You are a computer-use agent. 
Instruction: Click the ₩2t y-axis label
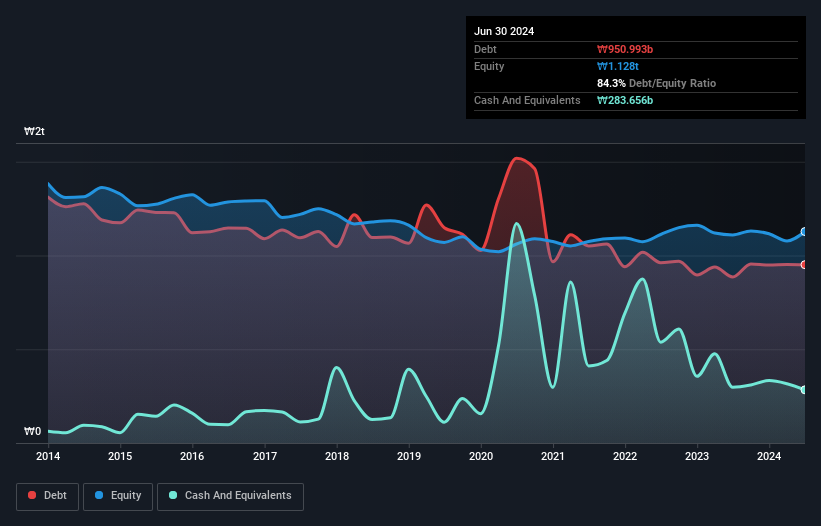coord(34,131)
